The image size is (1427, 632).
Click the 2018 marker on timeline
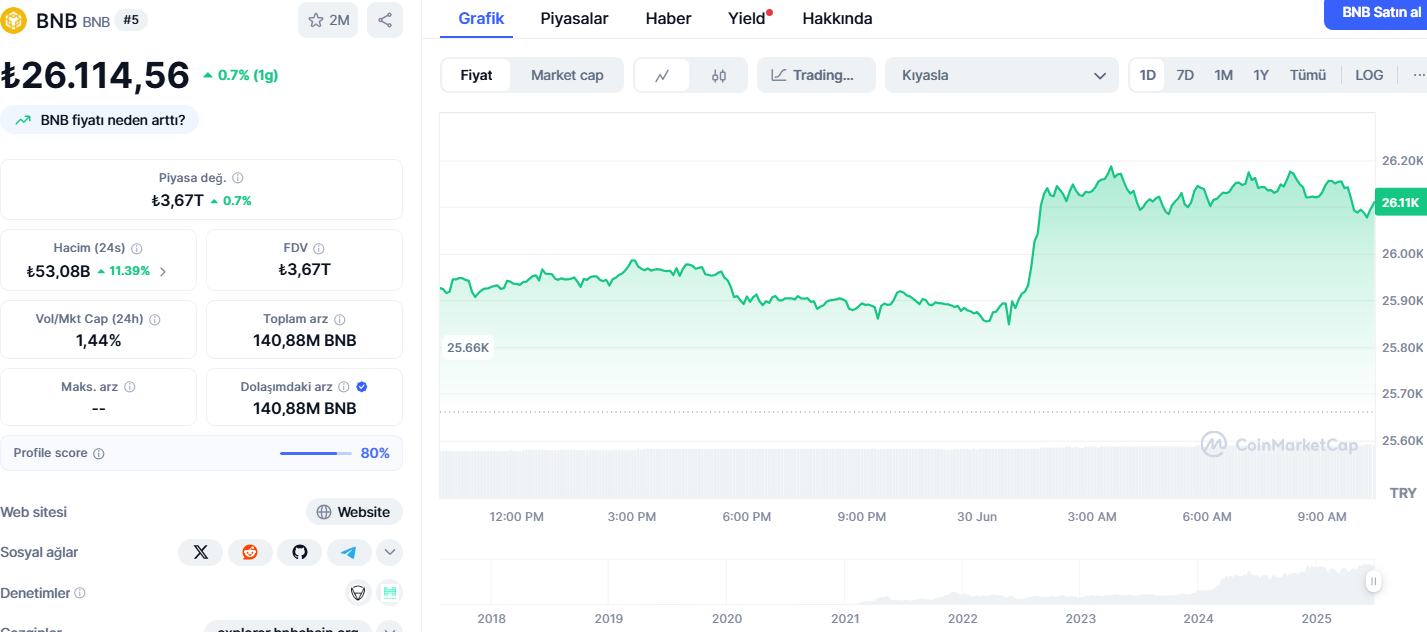[x=491, y=619]
